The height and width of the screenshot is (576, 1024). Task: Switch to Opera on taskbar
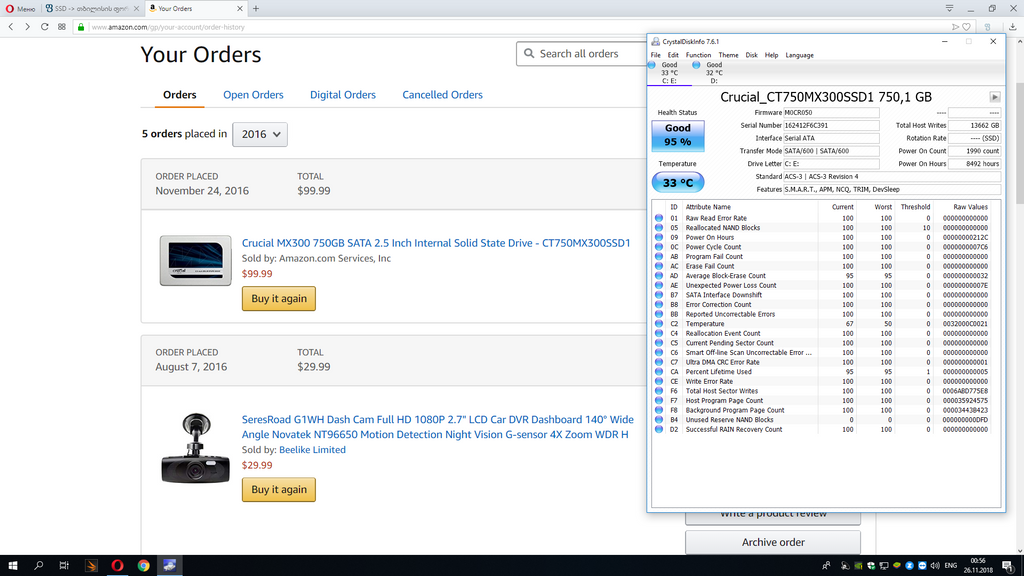click(118, 566)
